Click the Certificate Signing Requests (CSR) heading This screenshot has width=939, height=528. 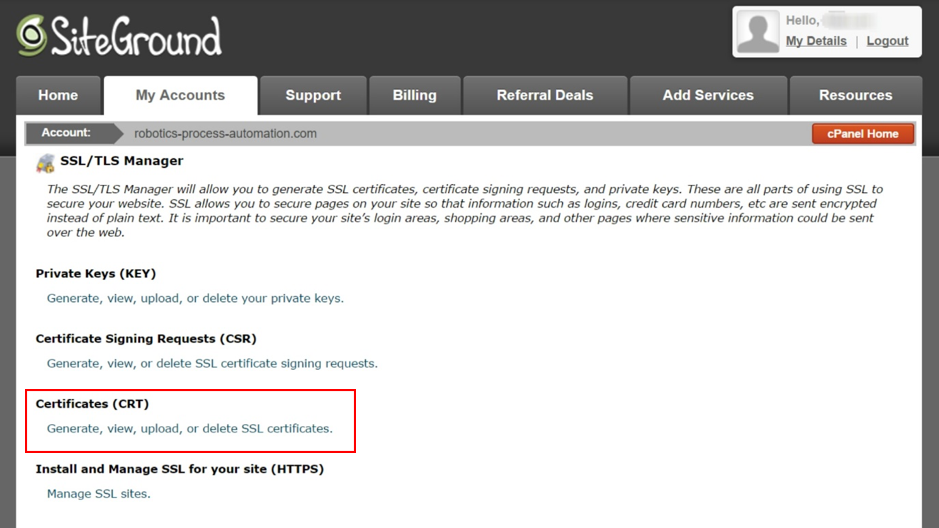coord(146,339)
